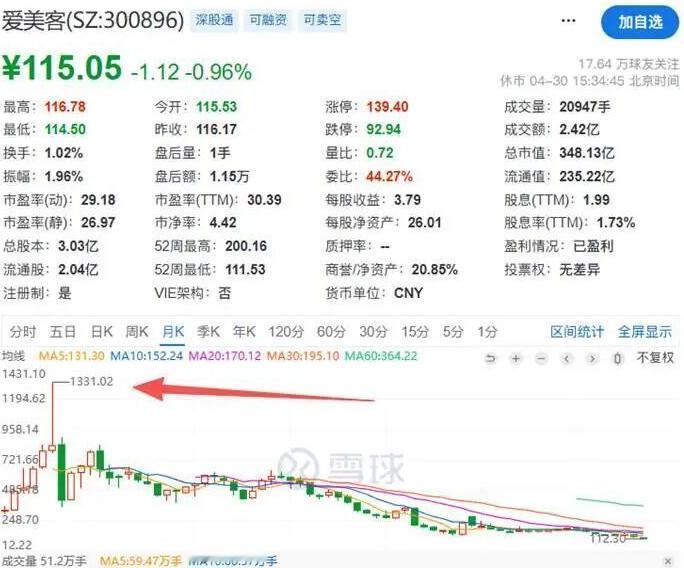The width and height of the screenshot is (684, 568).
Task: Click the MA30:195.10 indicator
Action: pyautogui.click(x=303, y=356)
